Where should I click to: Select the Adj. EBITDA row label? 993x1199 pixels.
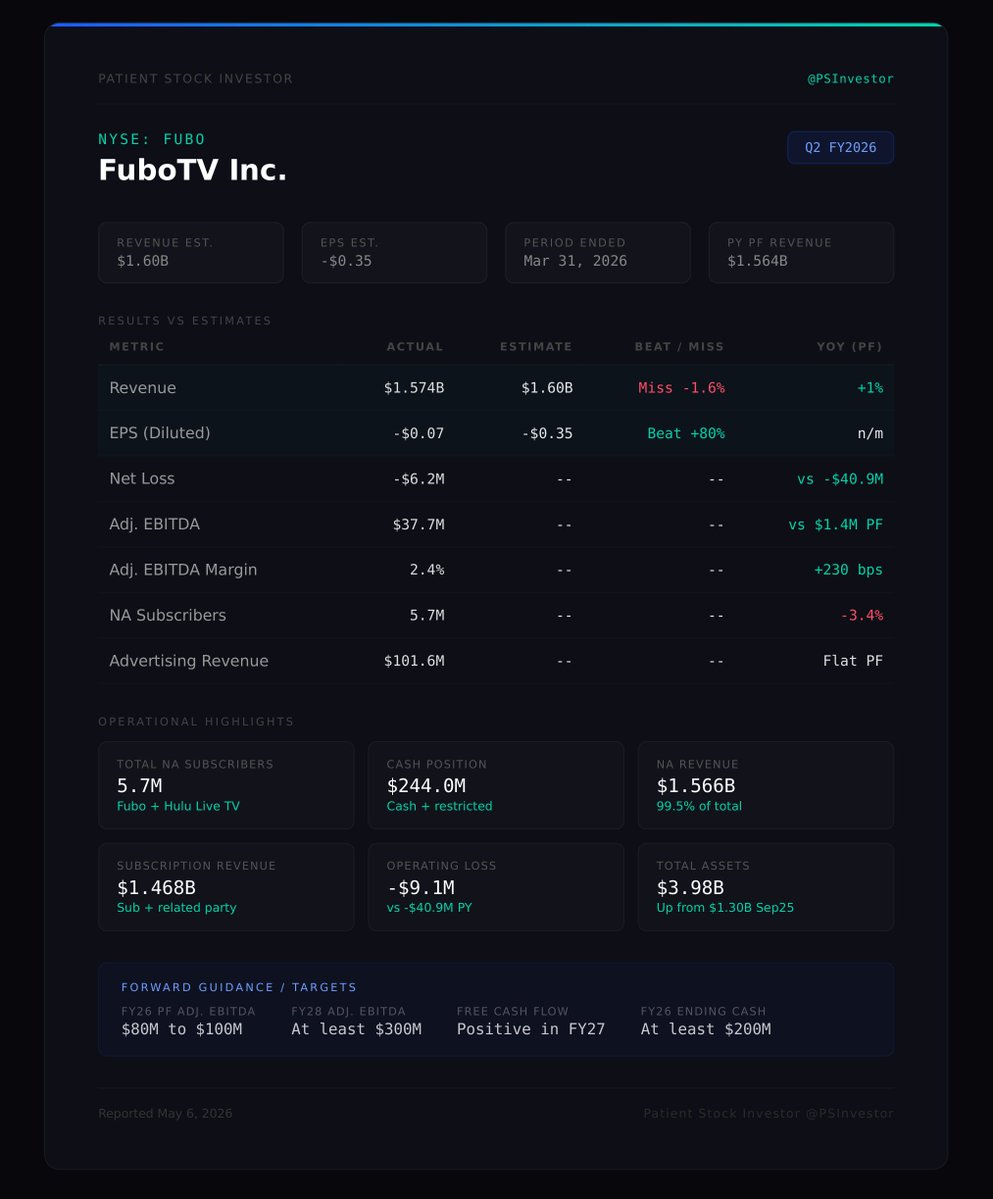click(154, 525)
